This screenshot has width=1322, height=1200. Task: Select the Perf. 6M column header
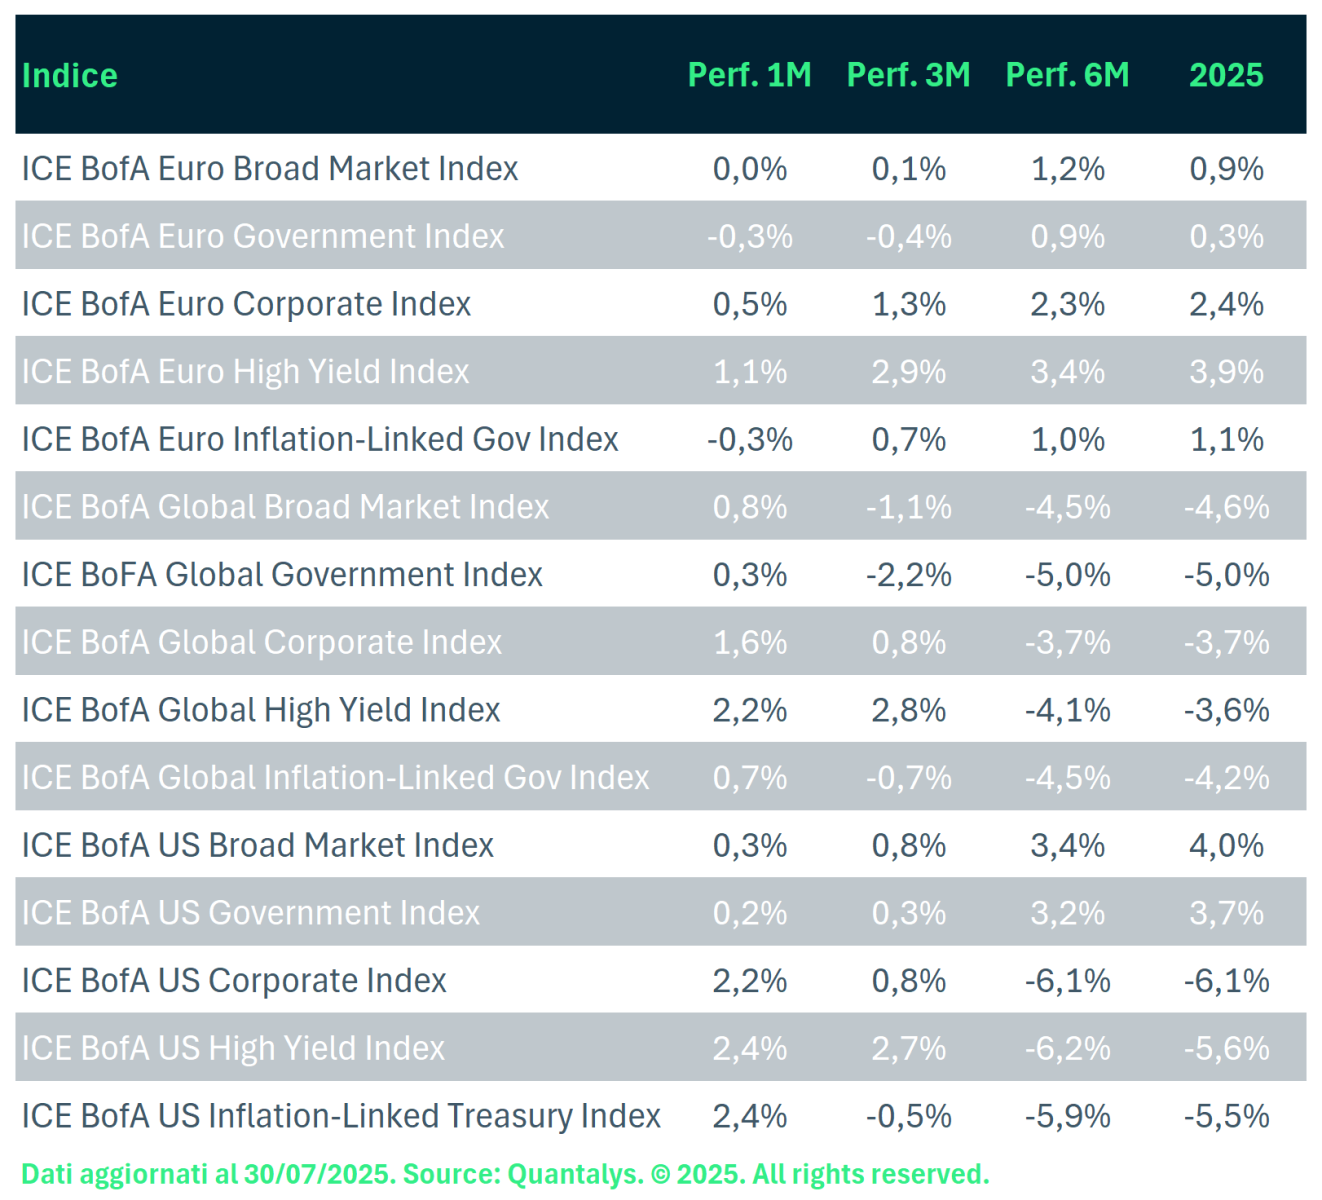(1067, 75)
